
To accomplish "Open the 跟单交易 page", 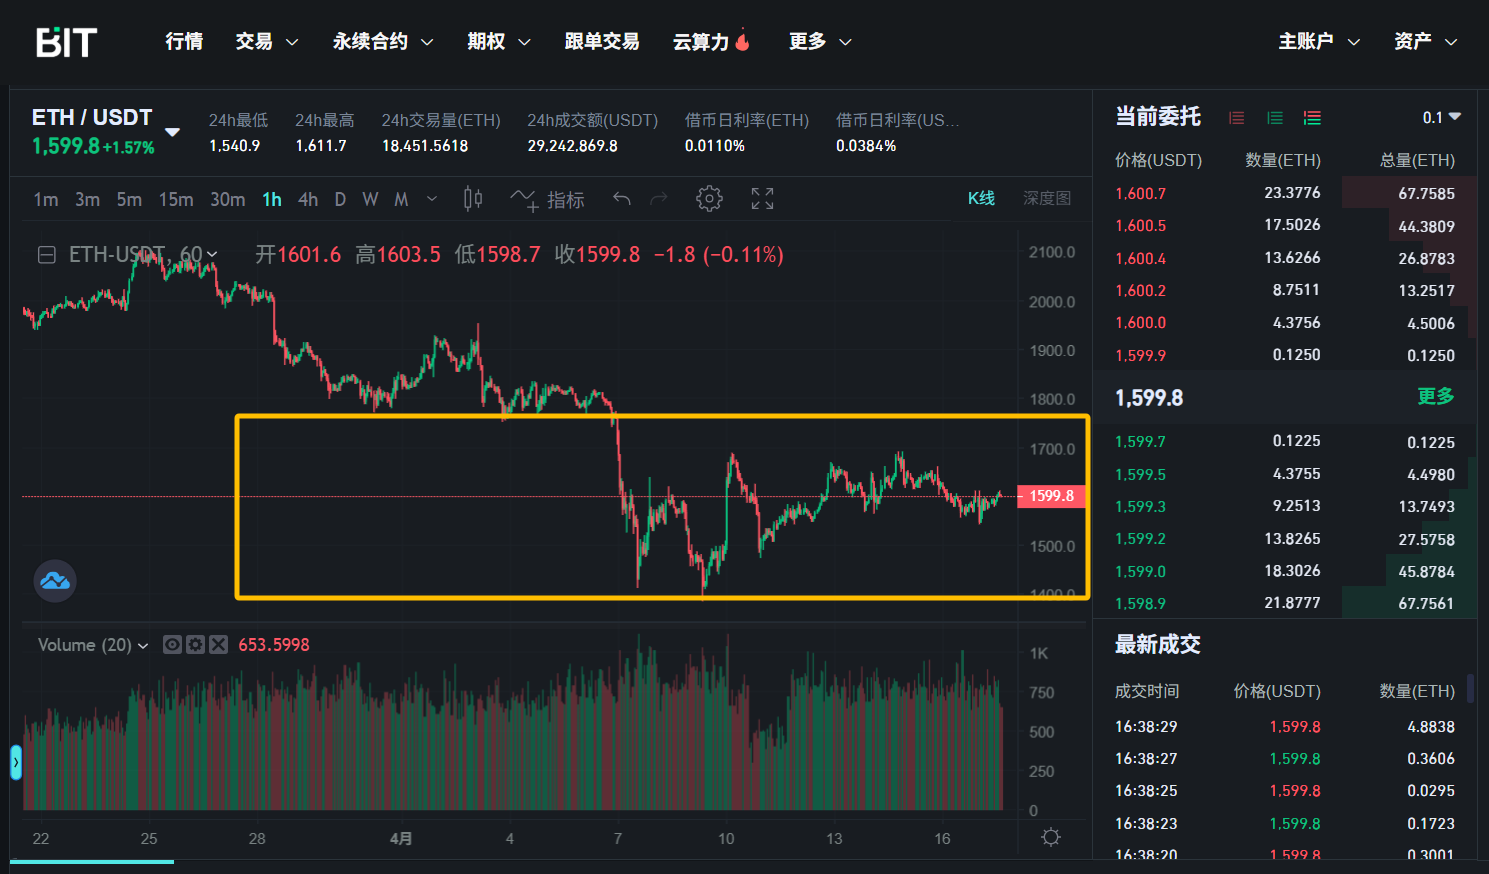I will tap(601, 42).
